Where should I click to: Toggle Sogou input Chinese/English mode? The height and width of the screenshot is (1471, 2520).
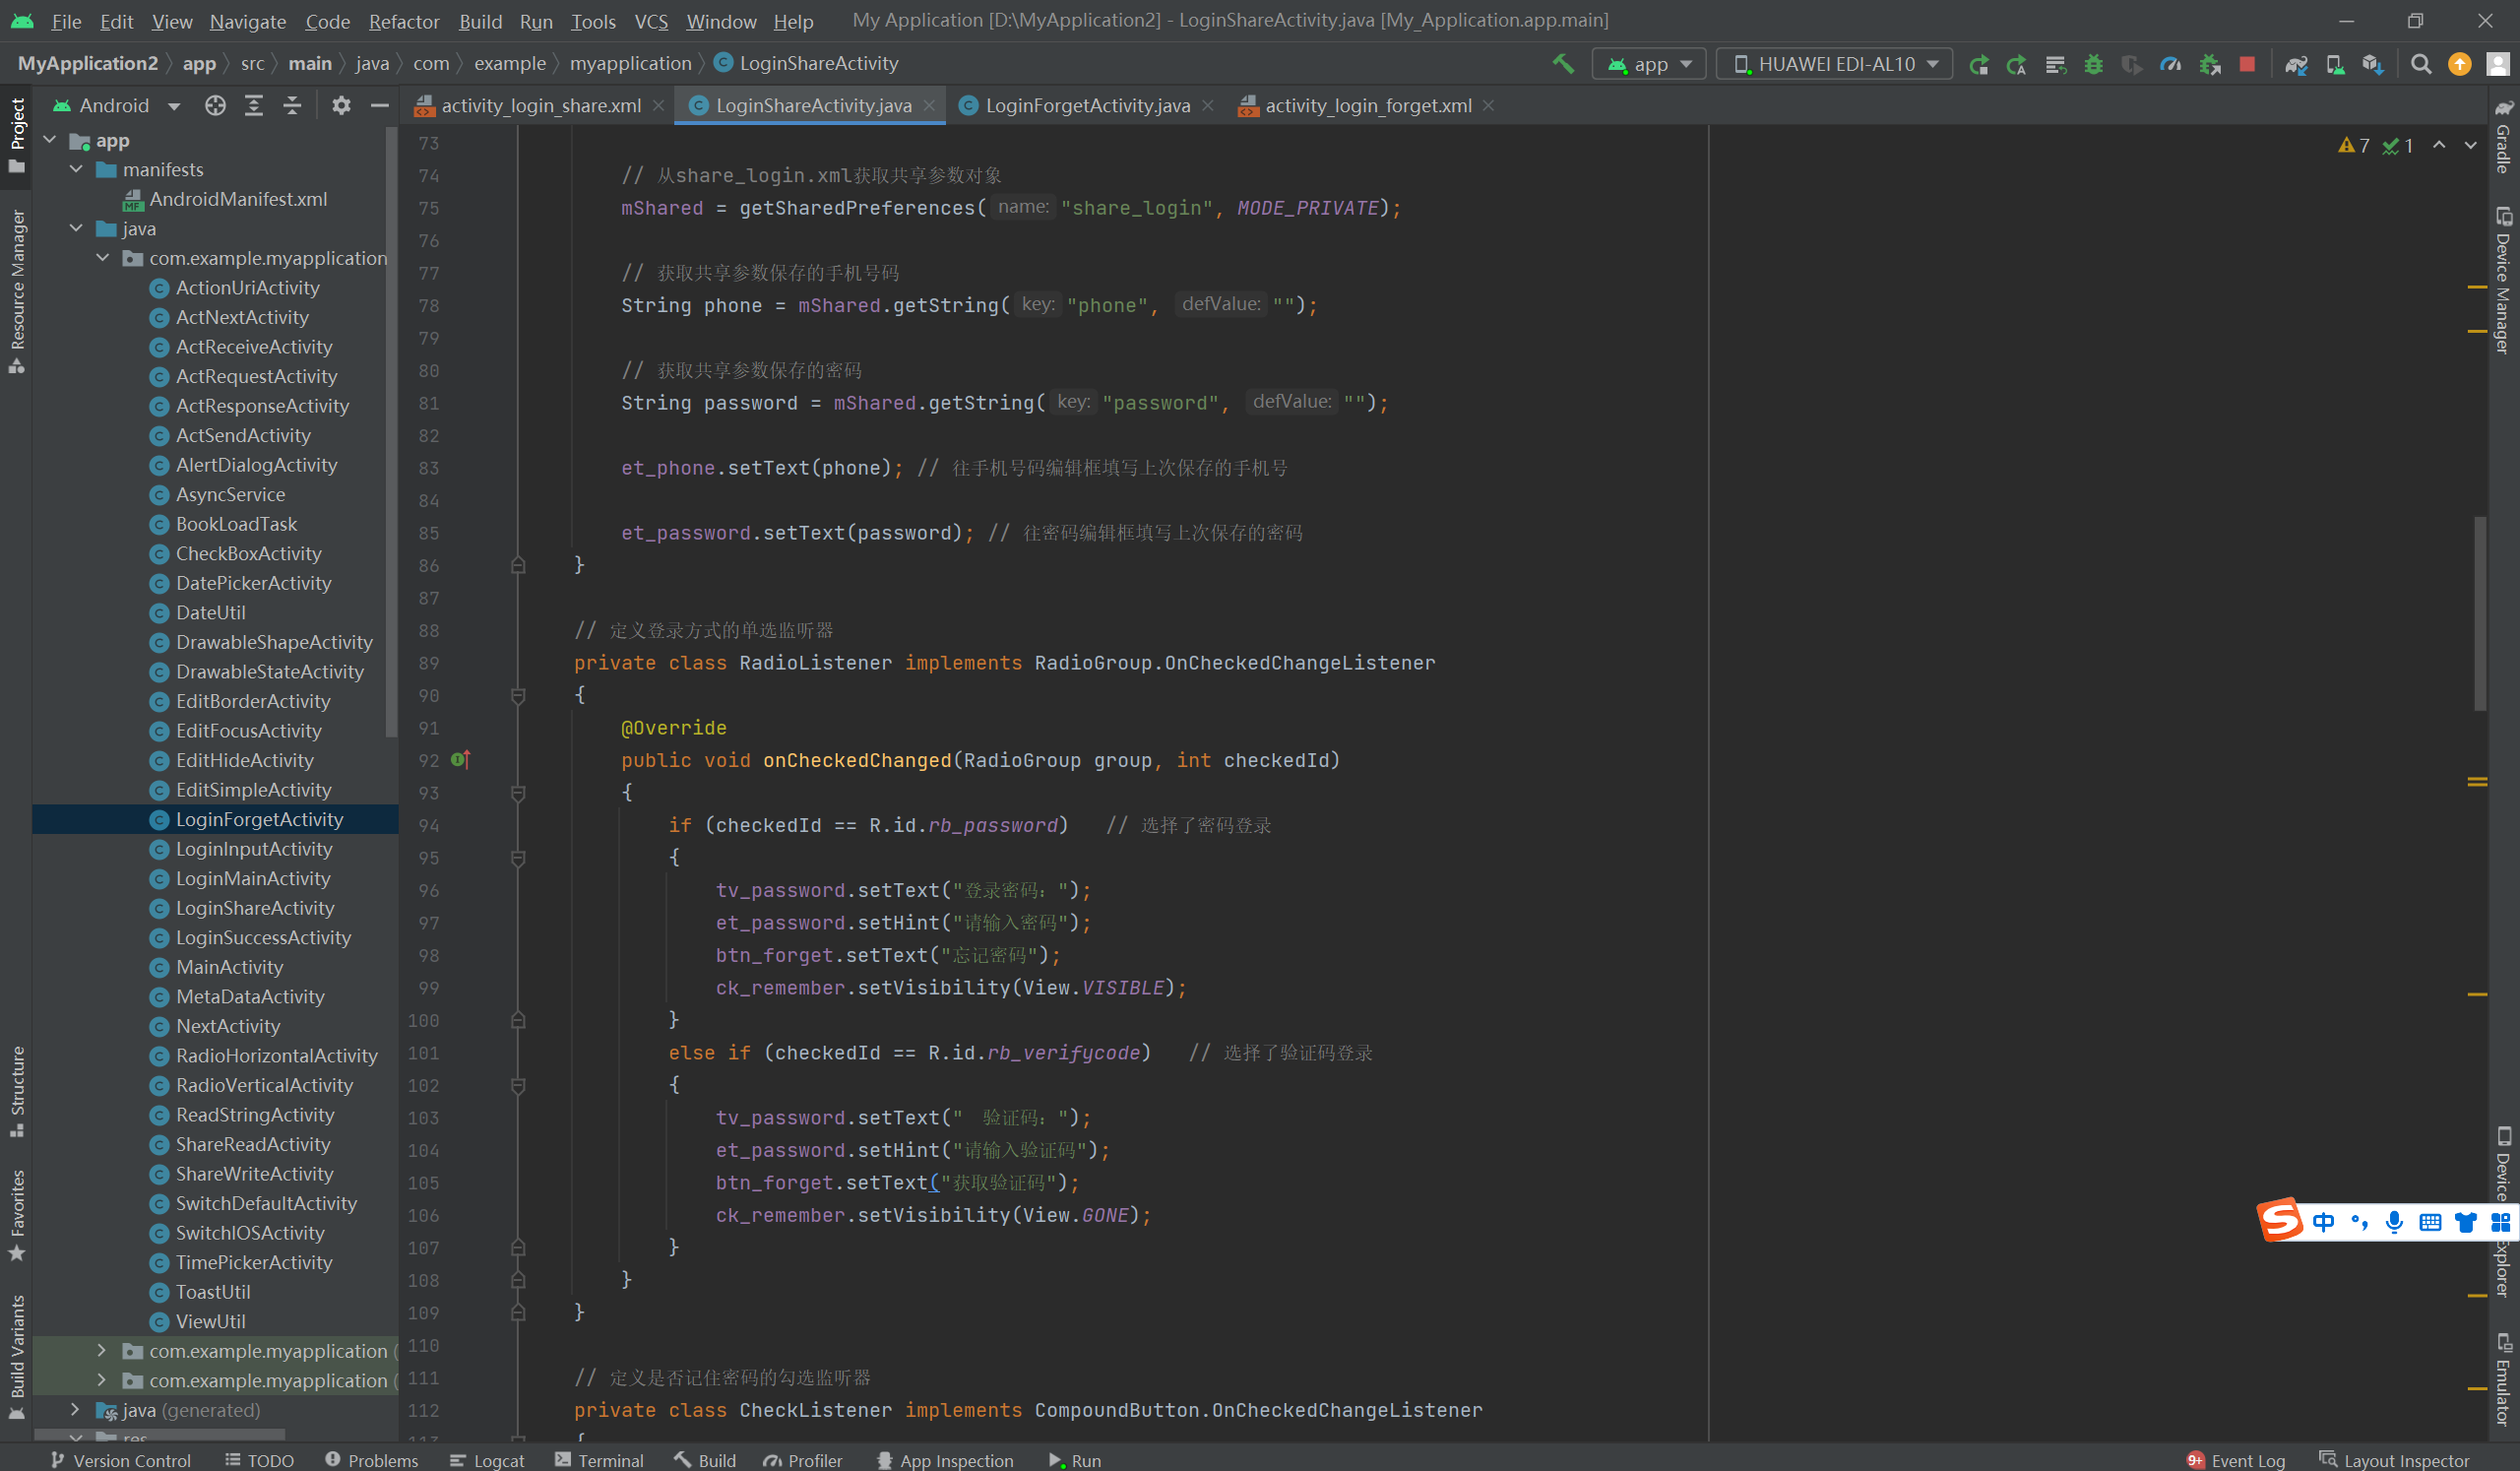click(x=2323, y=1221)
